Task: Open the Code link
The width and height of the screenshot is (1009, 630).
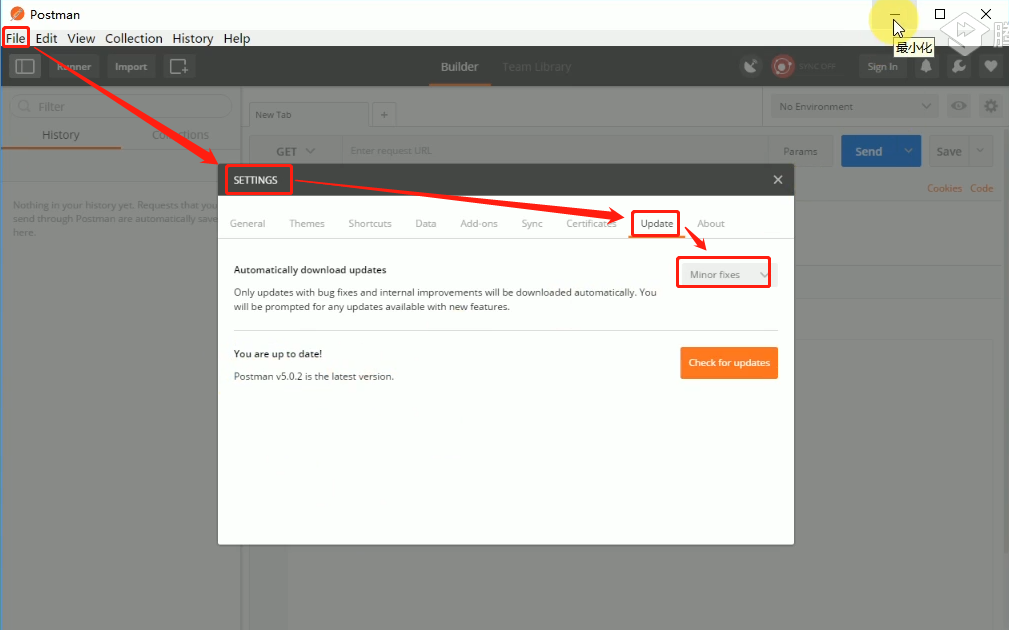Action: click(x=981, y=189)
